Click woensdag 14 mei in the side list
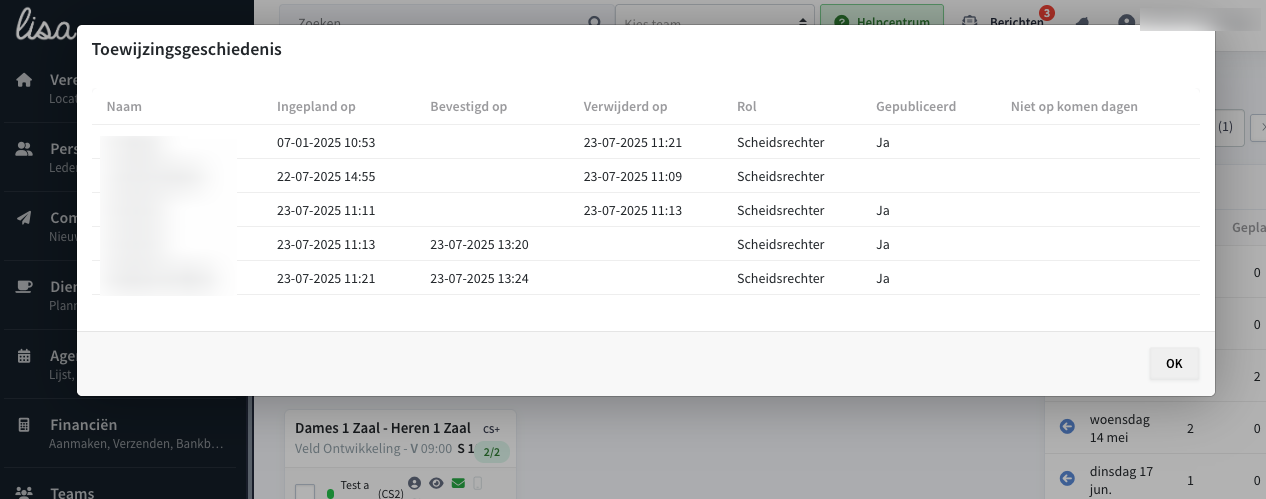The height and width of the screenshot is (499, 1266). [1120, 427]
